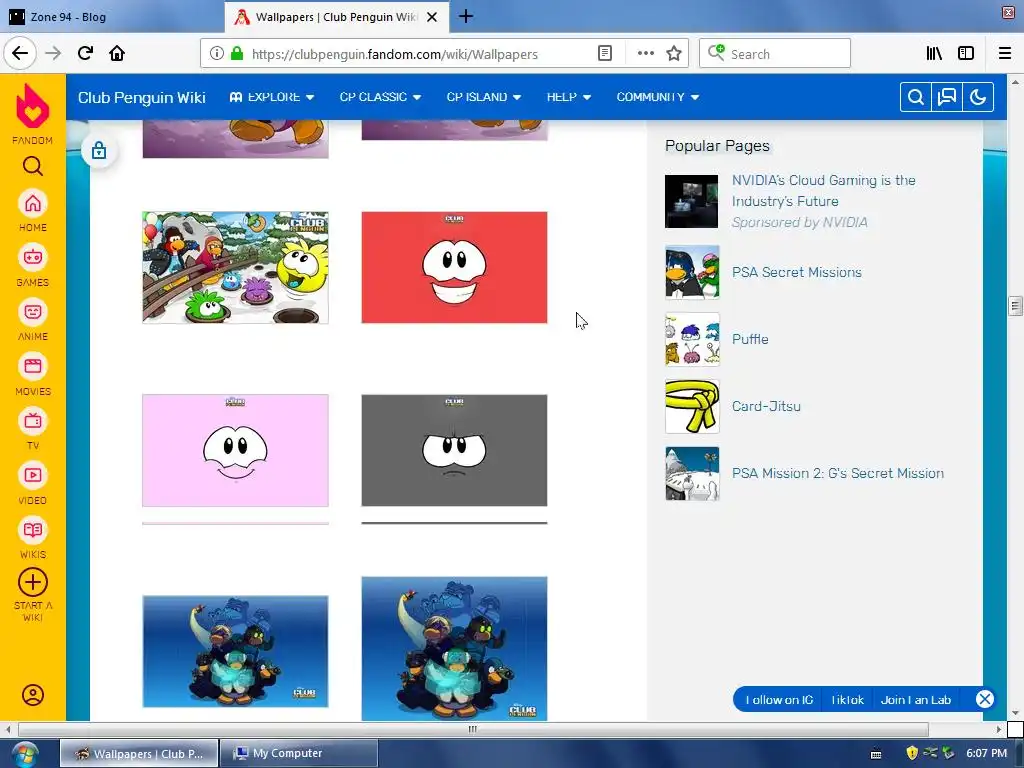Click the browser forward arrow
Image resolution: width=1024 pixels, height=768 pixels.
pyautogui.click(x=53, y=53)
